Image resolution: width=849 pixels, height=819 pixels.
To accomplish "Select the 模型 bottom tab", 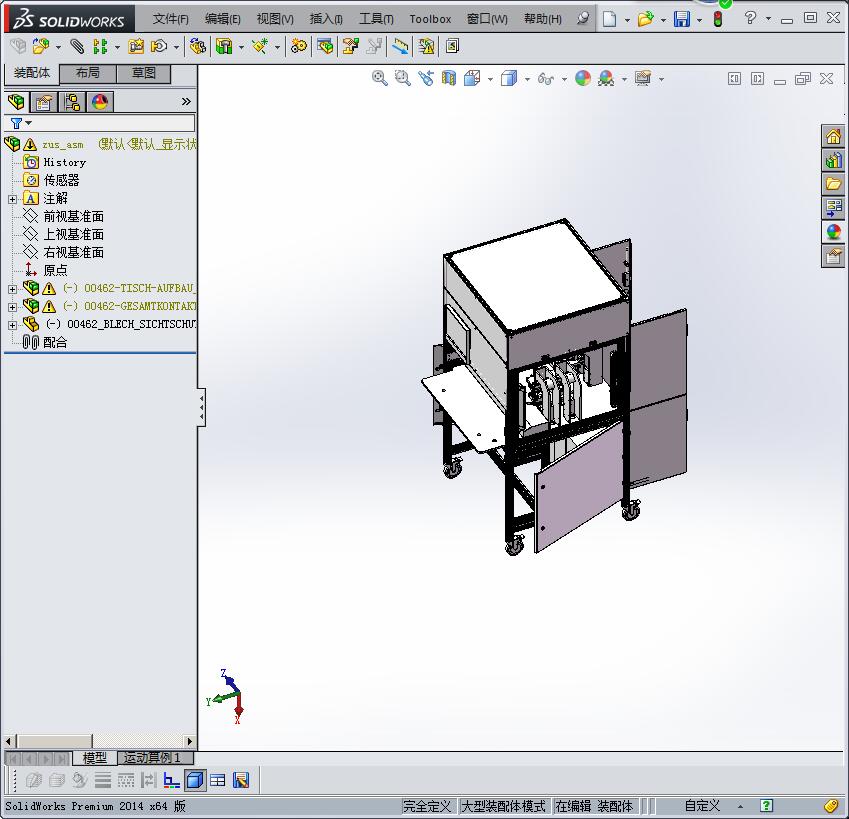I will point(95,758).
